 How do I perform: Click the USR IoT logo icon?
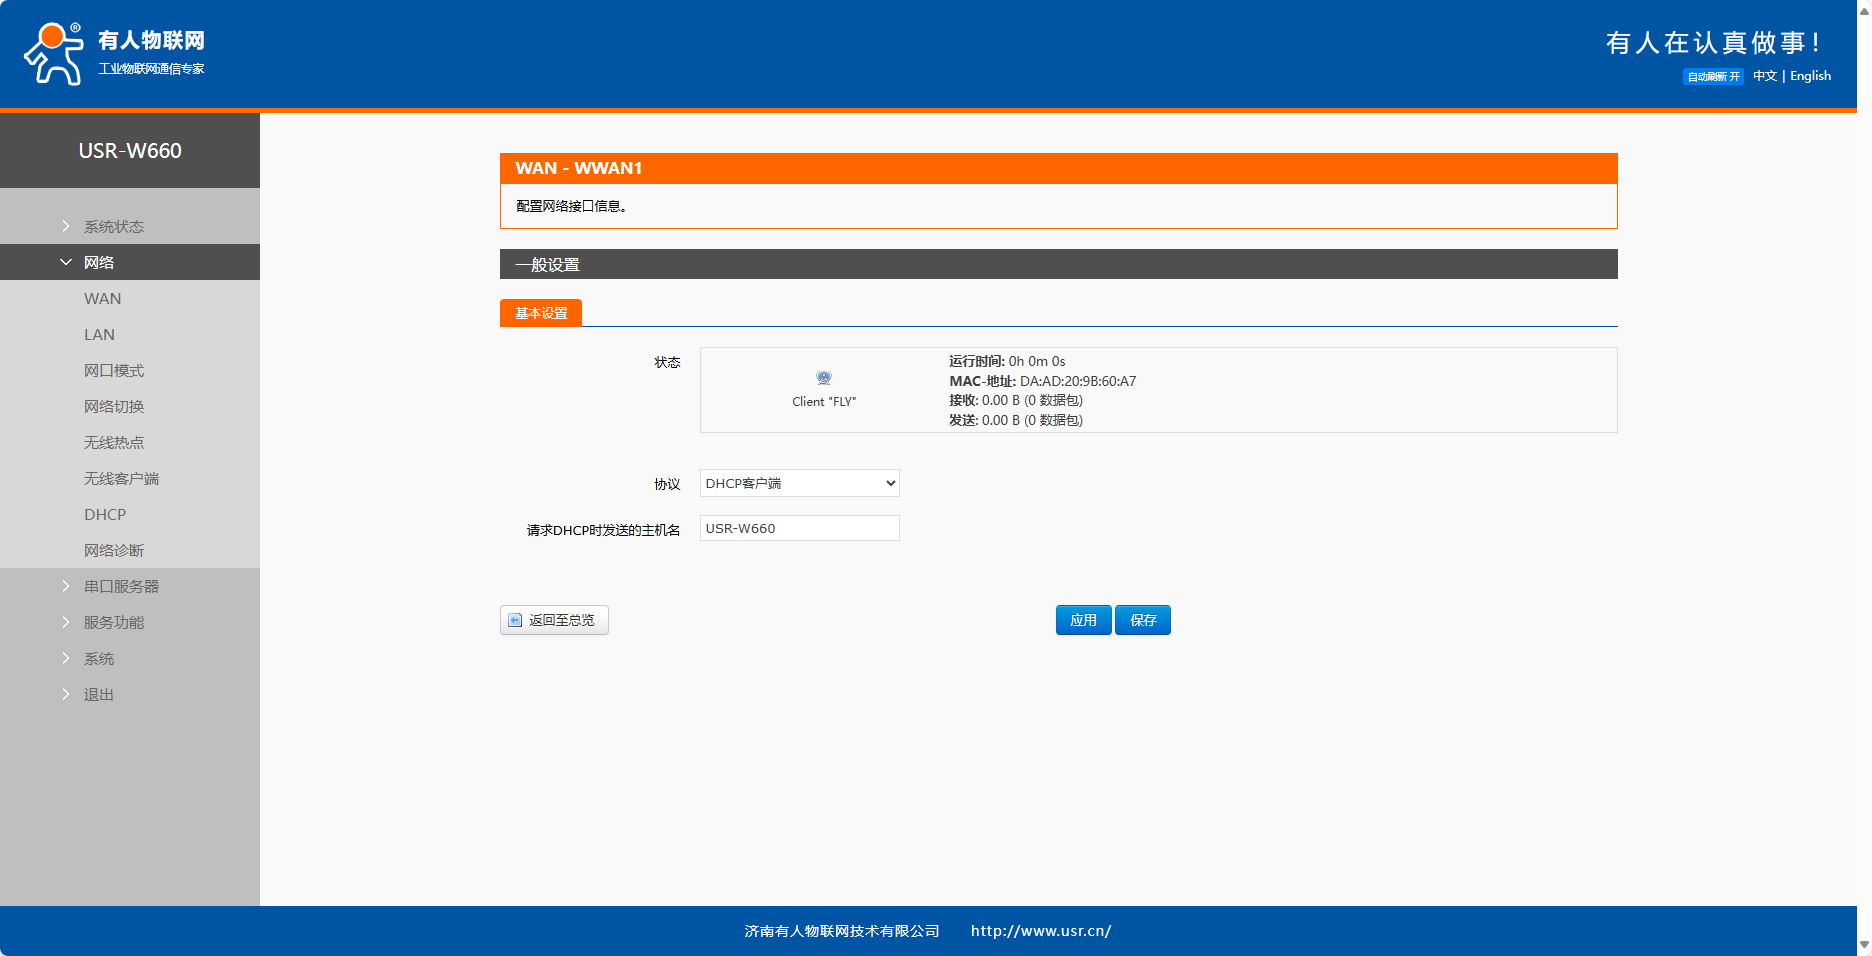54,54
